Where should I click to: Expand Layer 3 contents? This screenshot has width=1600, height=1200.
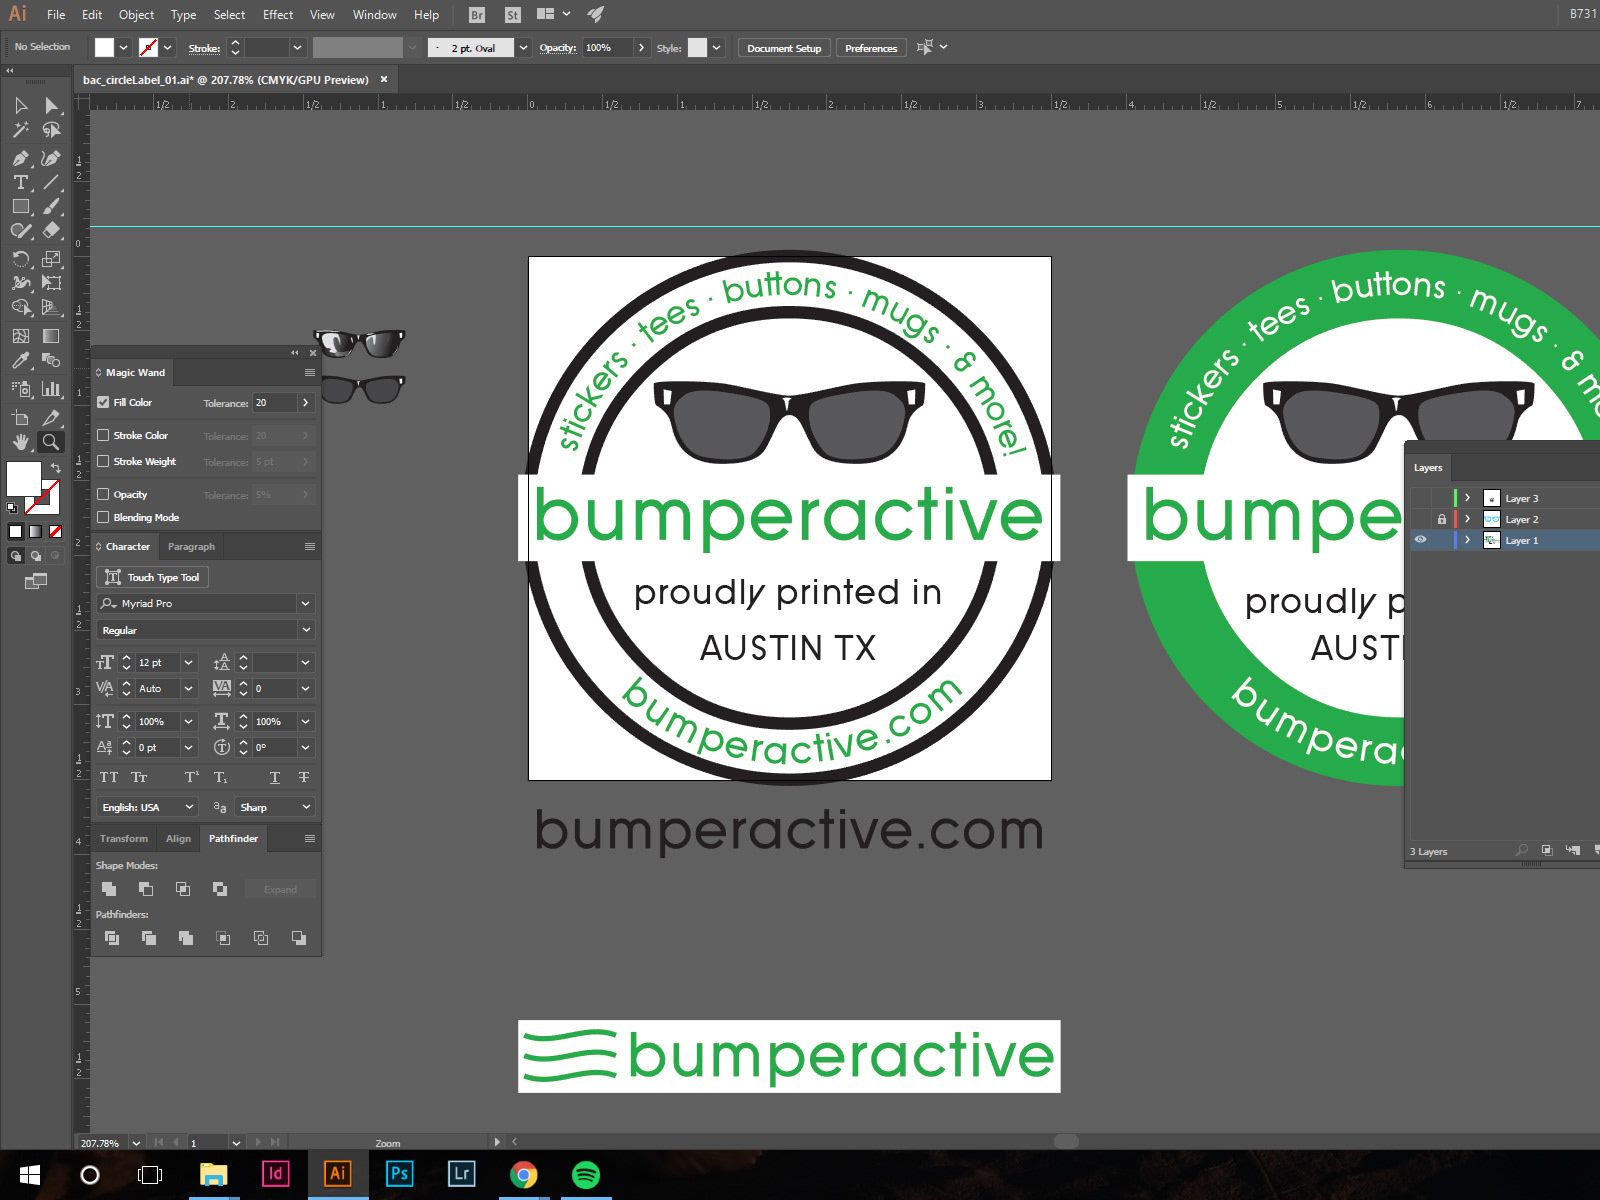click(1467, 498)
